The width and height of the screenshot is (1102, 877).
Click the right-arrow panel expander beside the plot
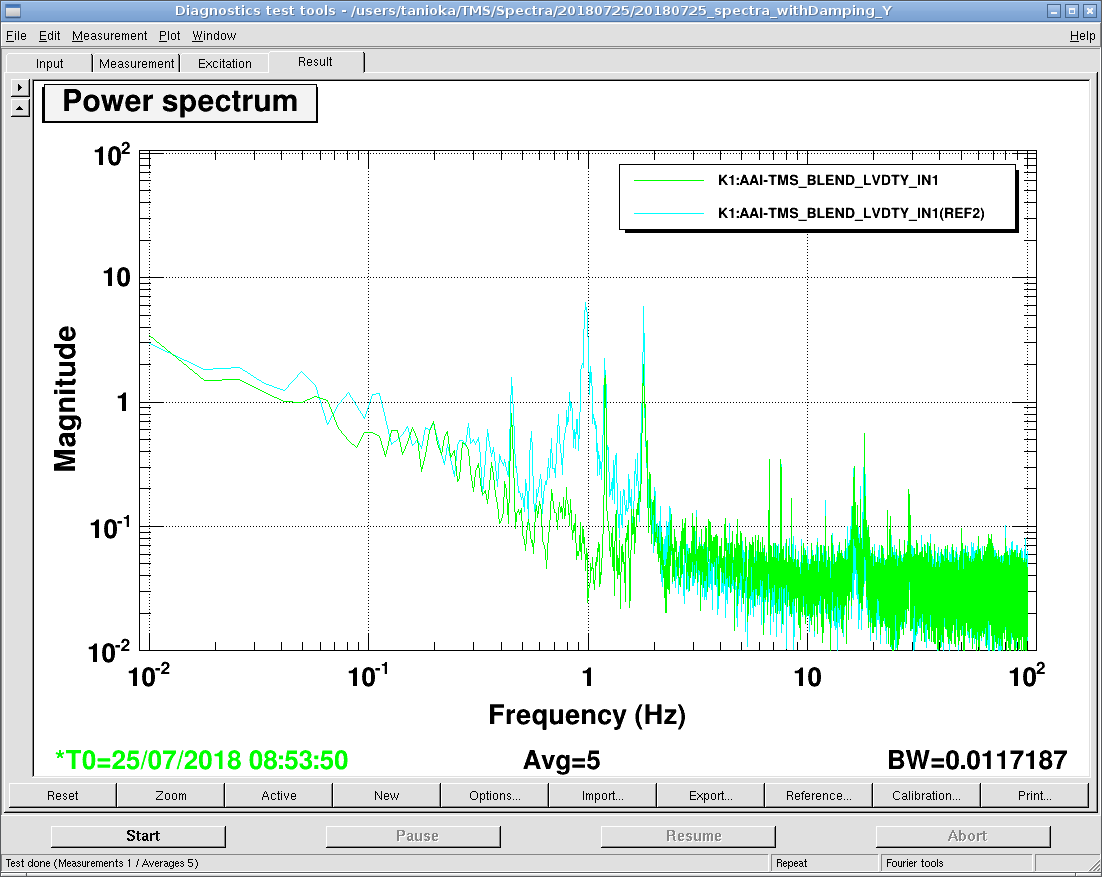(20, 88)
